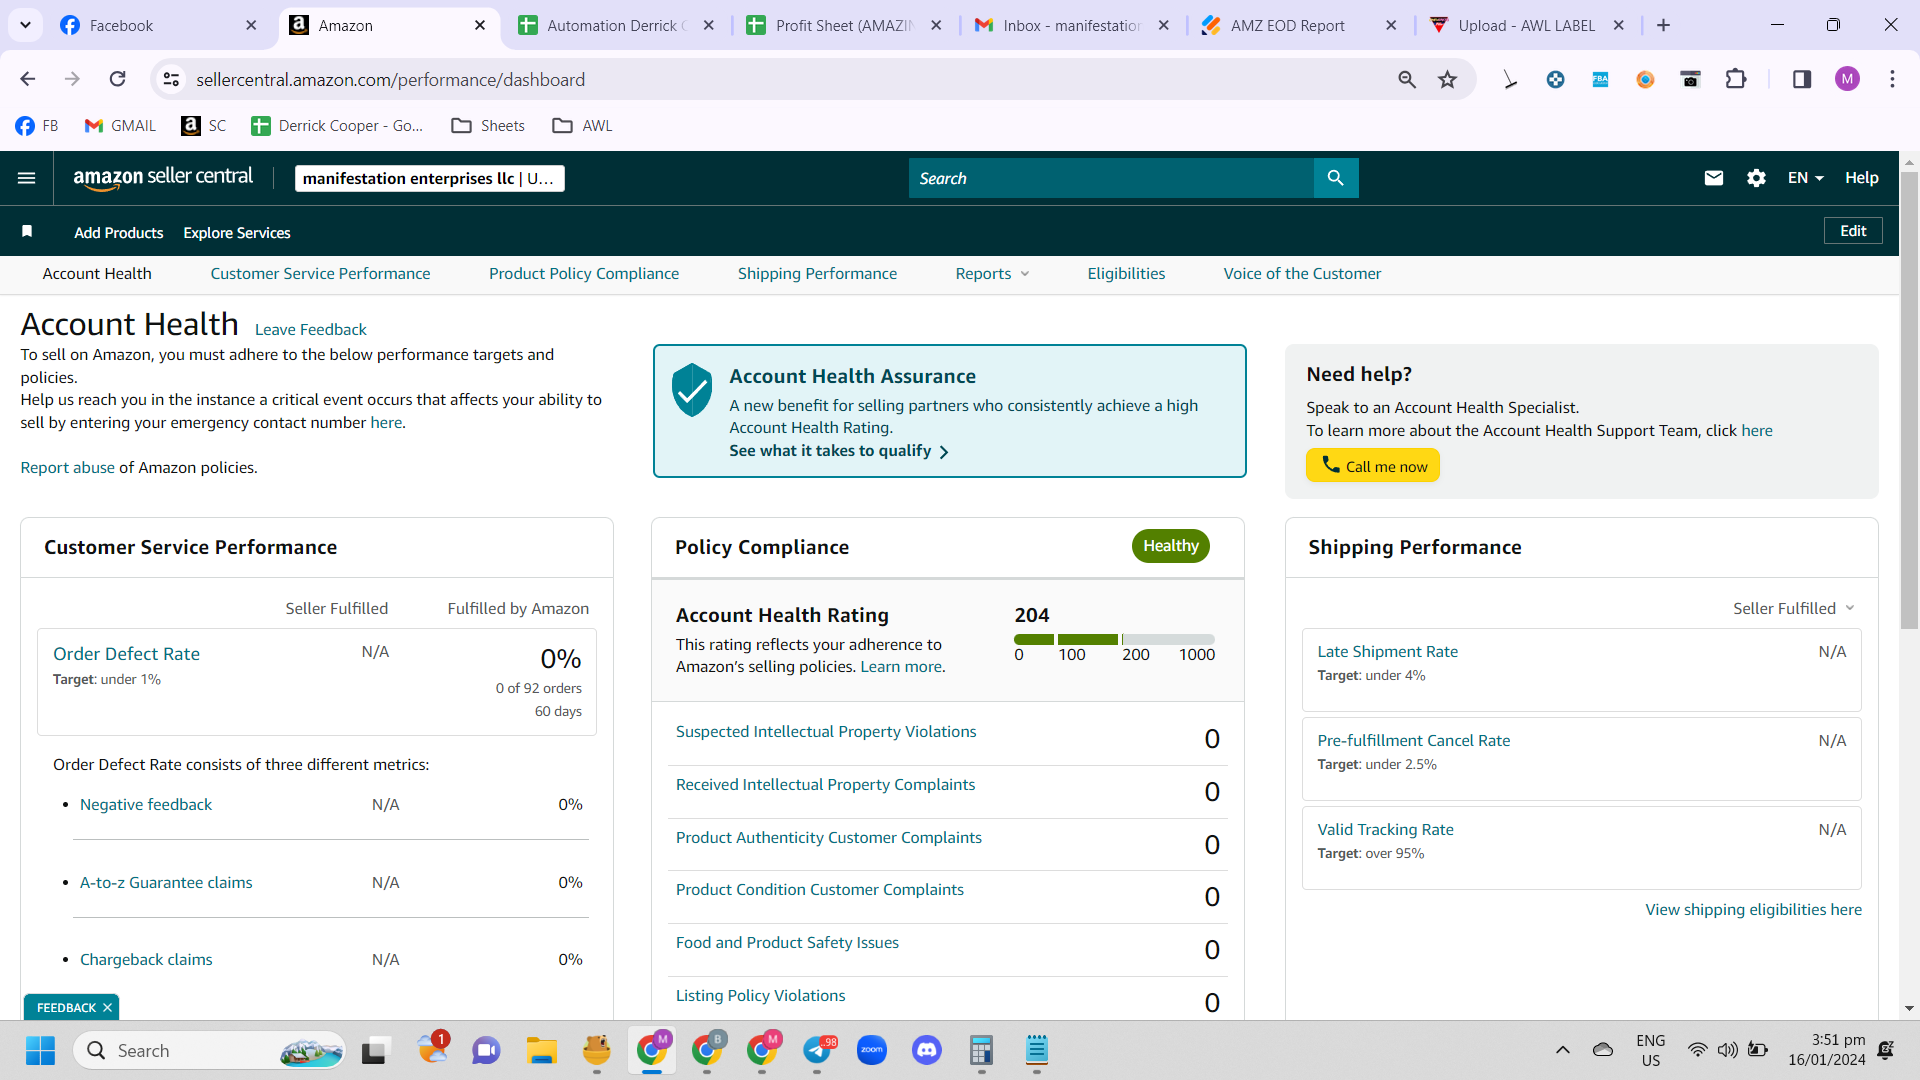This screenshot has width=1920, height=1080.
Task: Open the Help link in the header
Action: [x=1861, y=178]
